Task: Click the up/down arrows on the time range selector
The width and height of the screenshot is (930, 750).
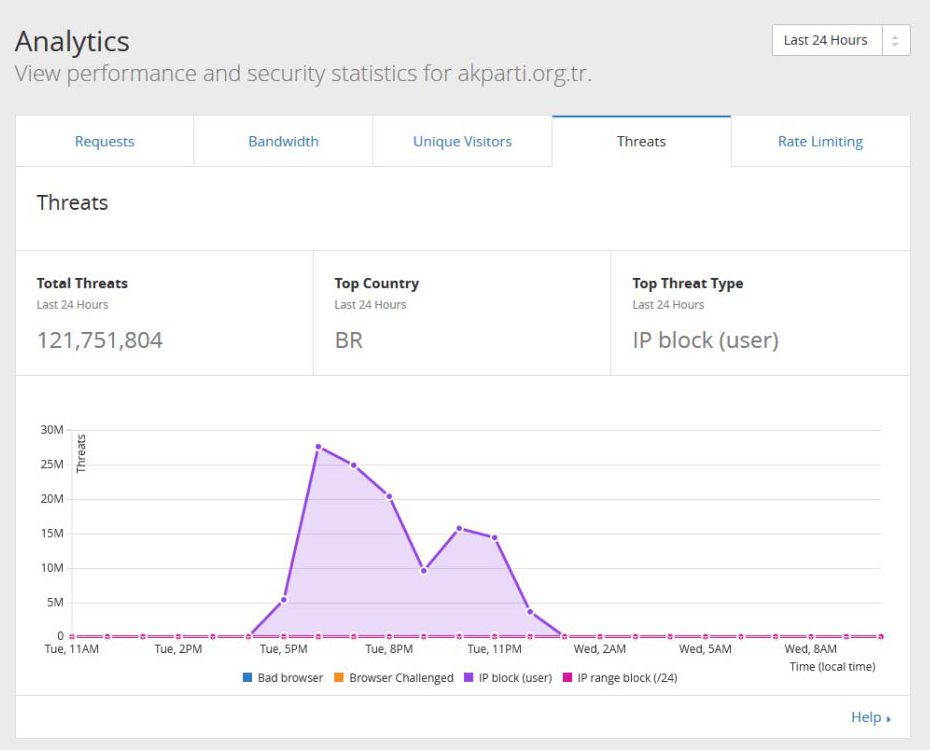Action: pyautogui.click(x=894, y=40)
